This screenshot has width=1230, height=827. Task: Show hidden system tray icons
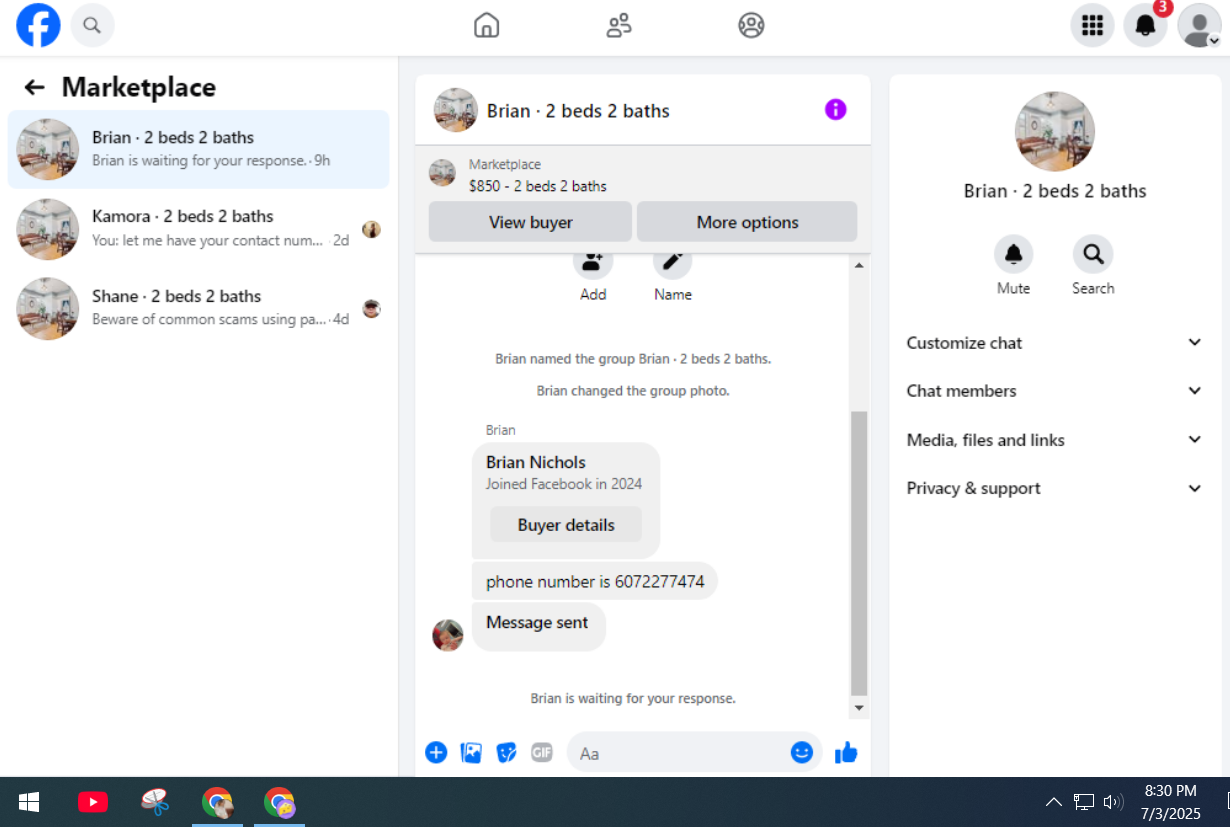(x=1054, y=802)
